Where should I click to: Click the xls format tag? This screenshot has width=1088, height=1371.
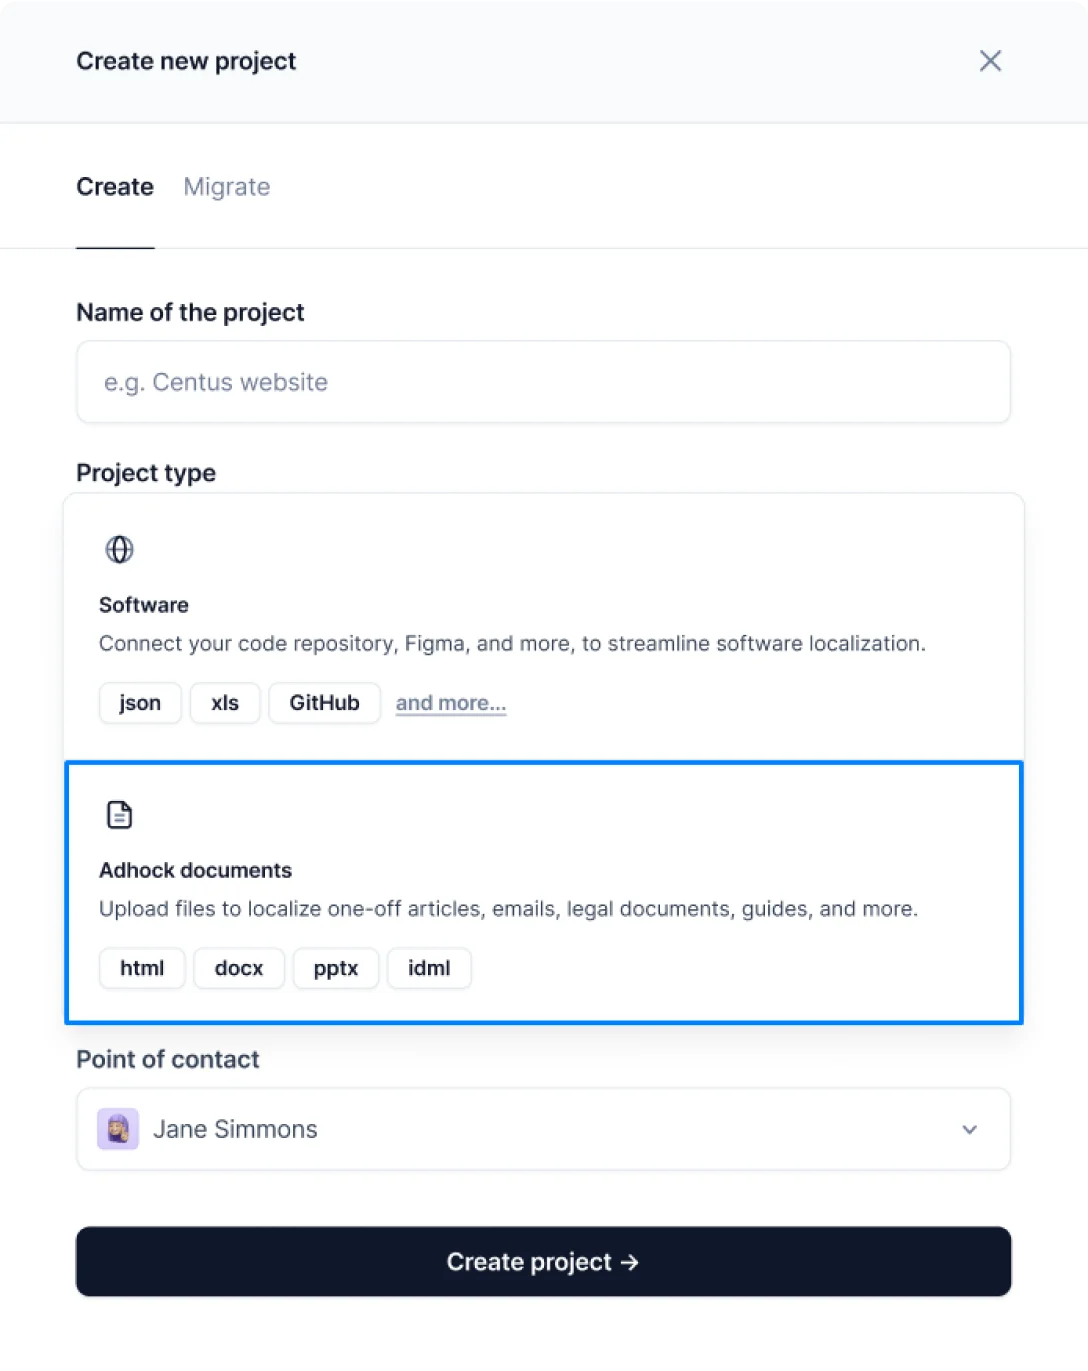225,703
